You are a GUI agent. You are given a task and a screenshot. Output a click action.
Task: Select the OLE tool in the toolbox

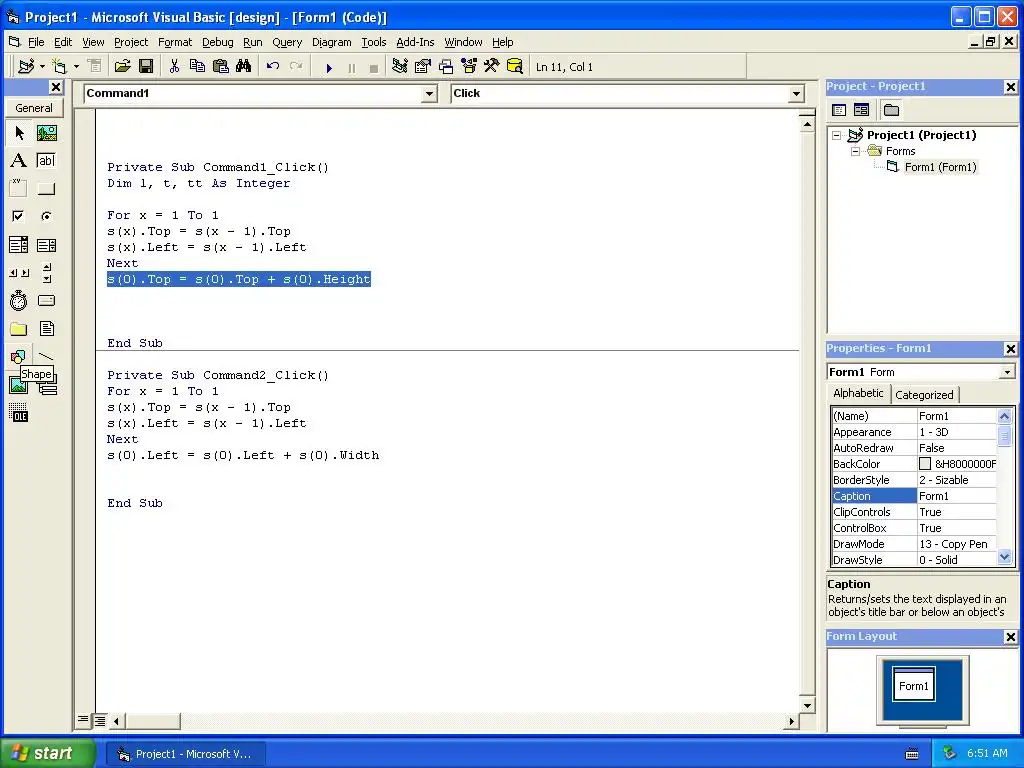[19, 413]
